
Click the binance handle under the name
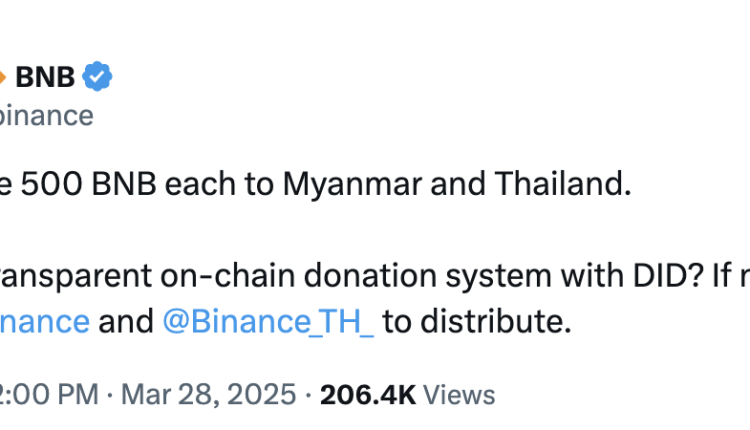coord(46,115)
